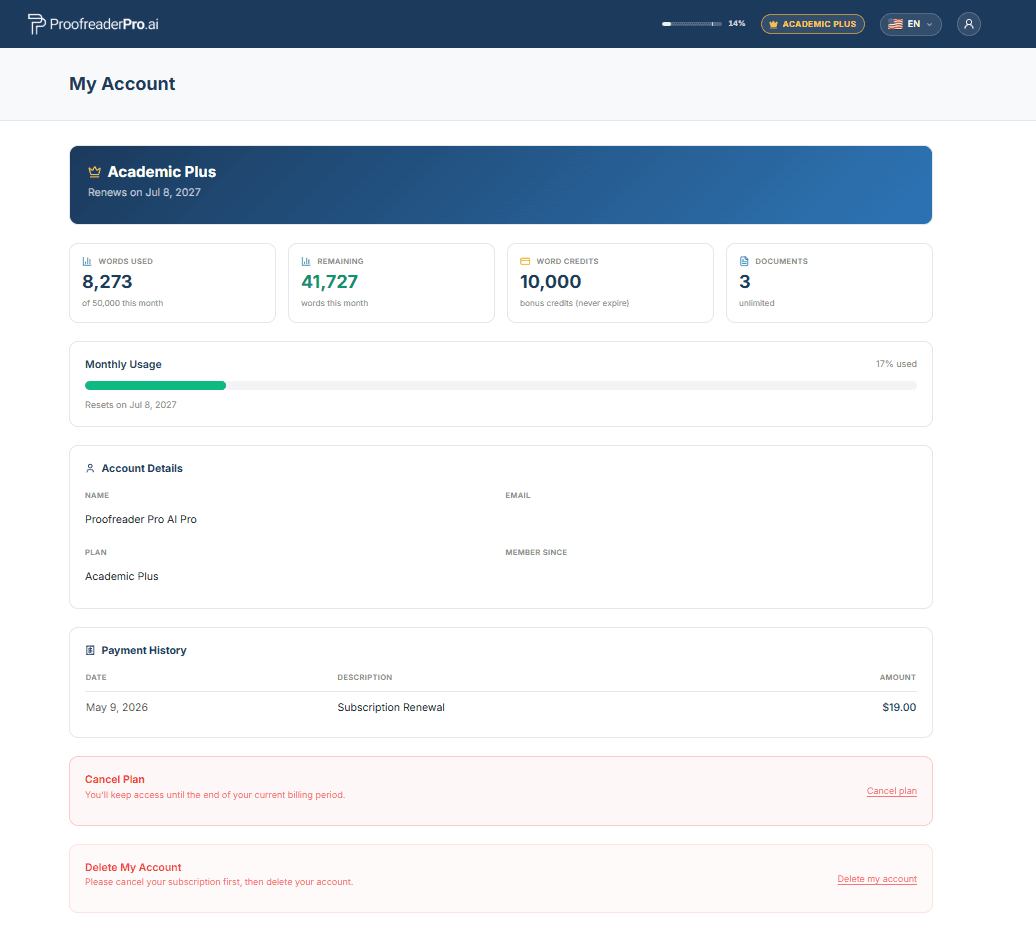Click the Word Credits card icon
1036x931 pixels.
(x=525, y=261)
